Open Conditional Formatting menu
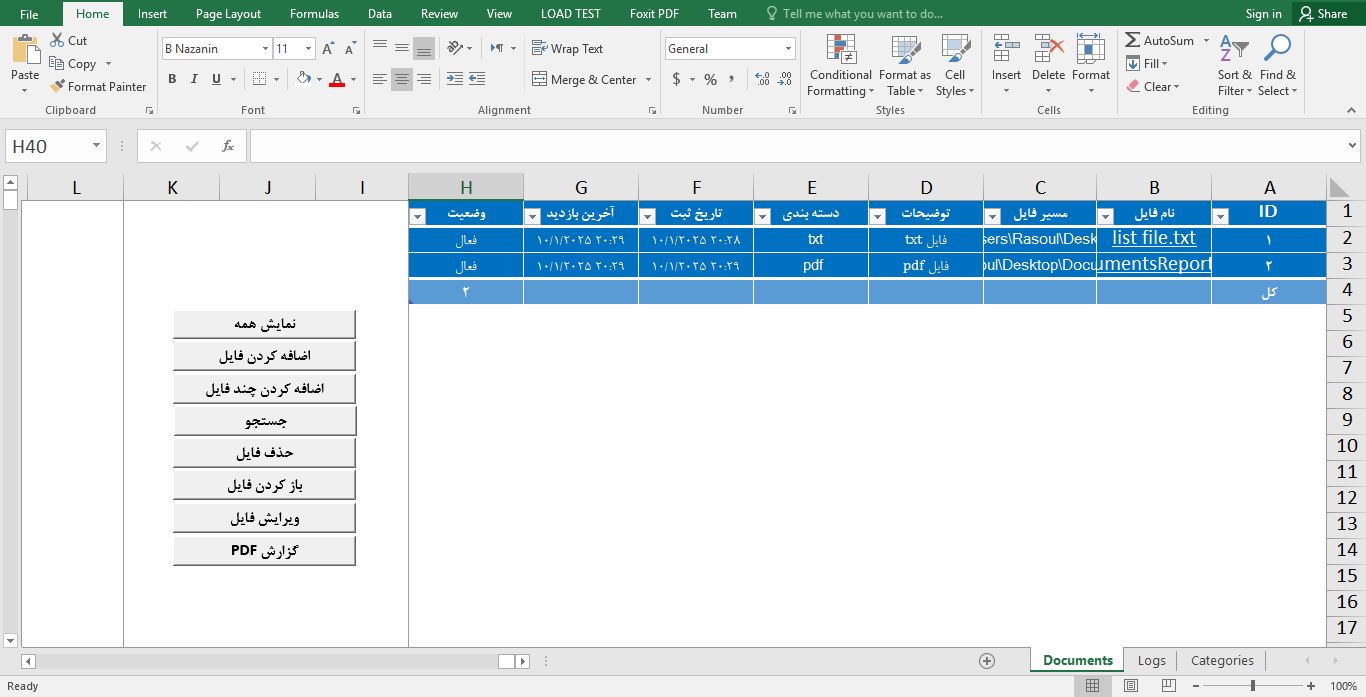 [x=840, y=66]
